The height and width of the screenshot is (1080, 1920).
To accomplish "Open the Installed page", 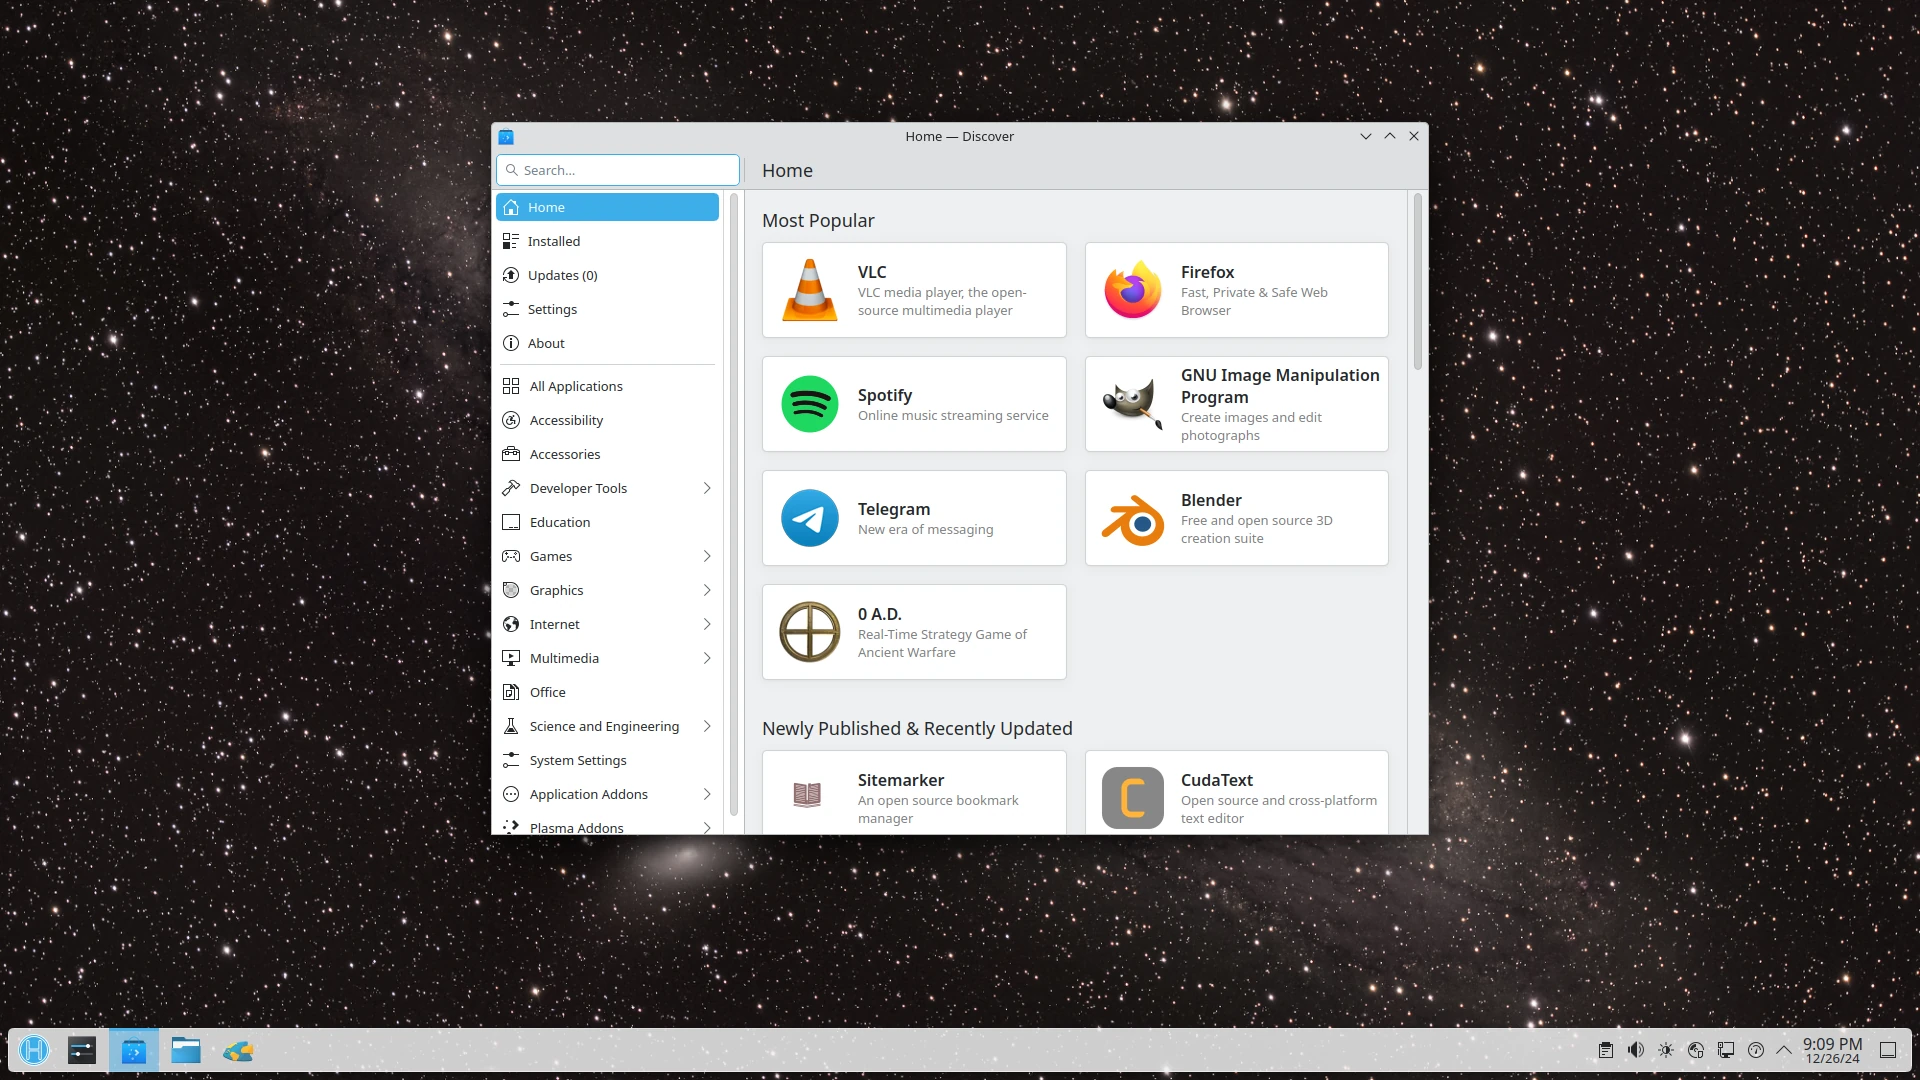I will [x=607, y=241].
